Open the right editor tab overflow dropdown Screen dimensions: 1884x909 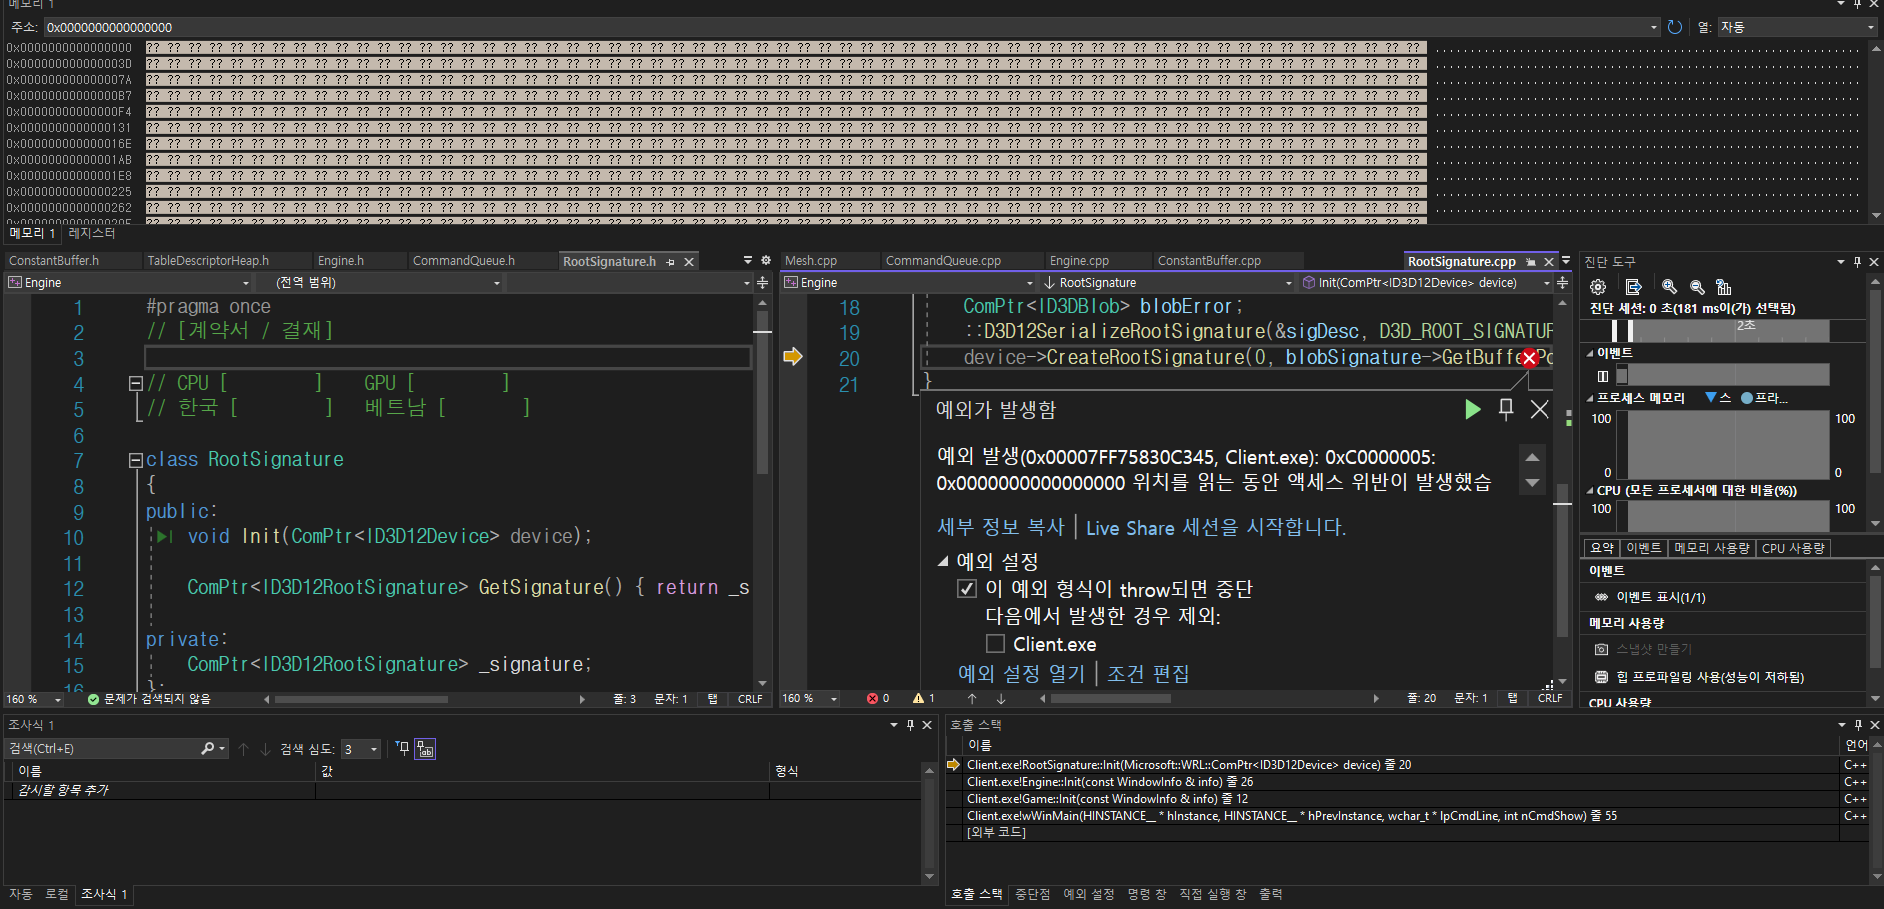(1567, 260)
